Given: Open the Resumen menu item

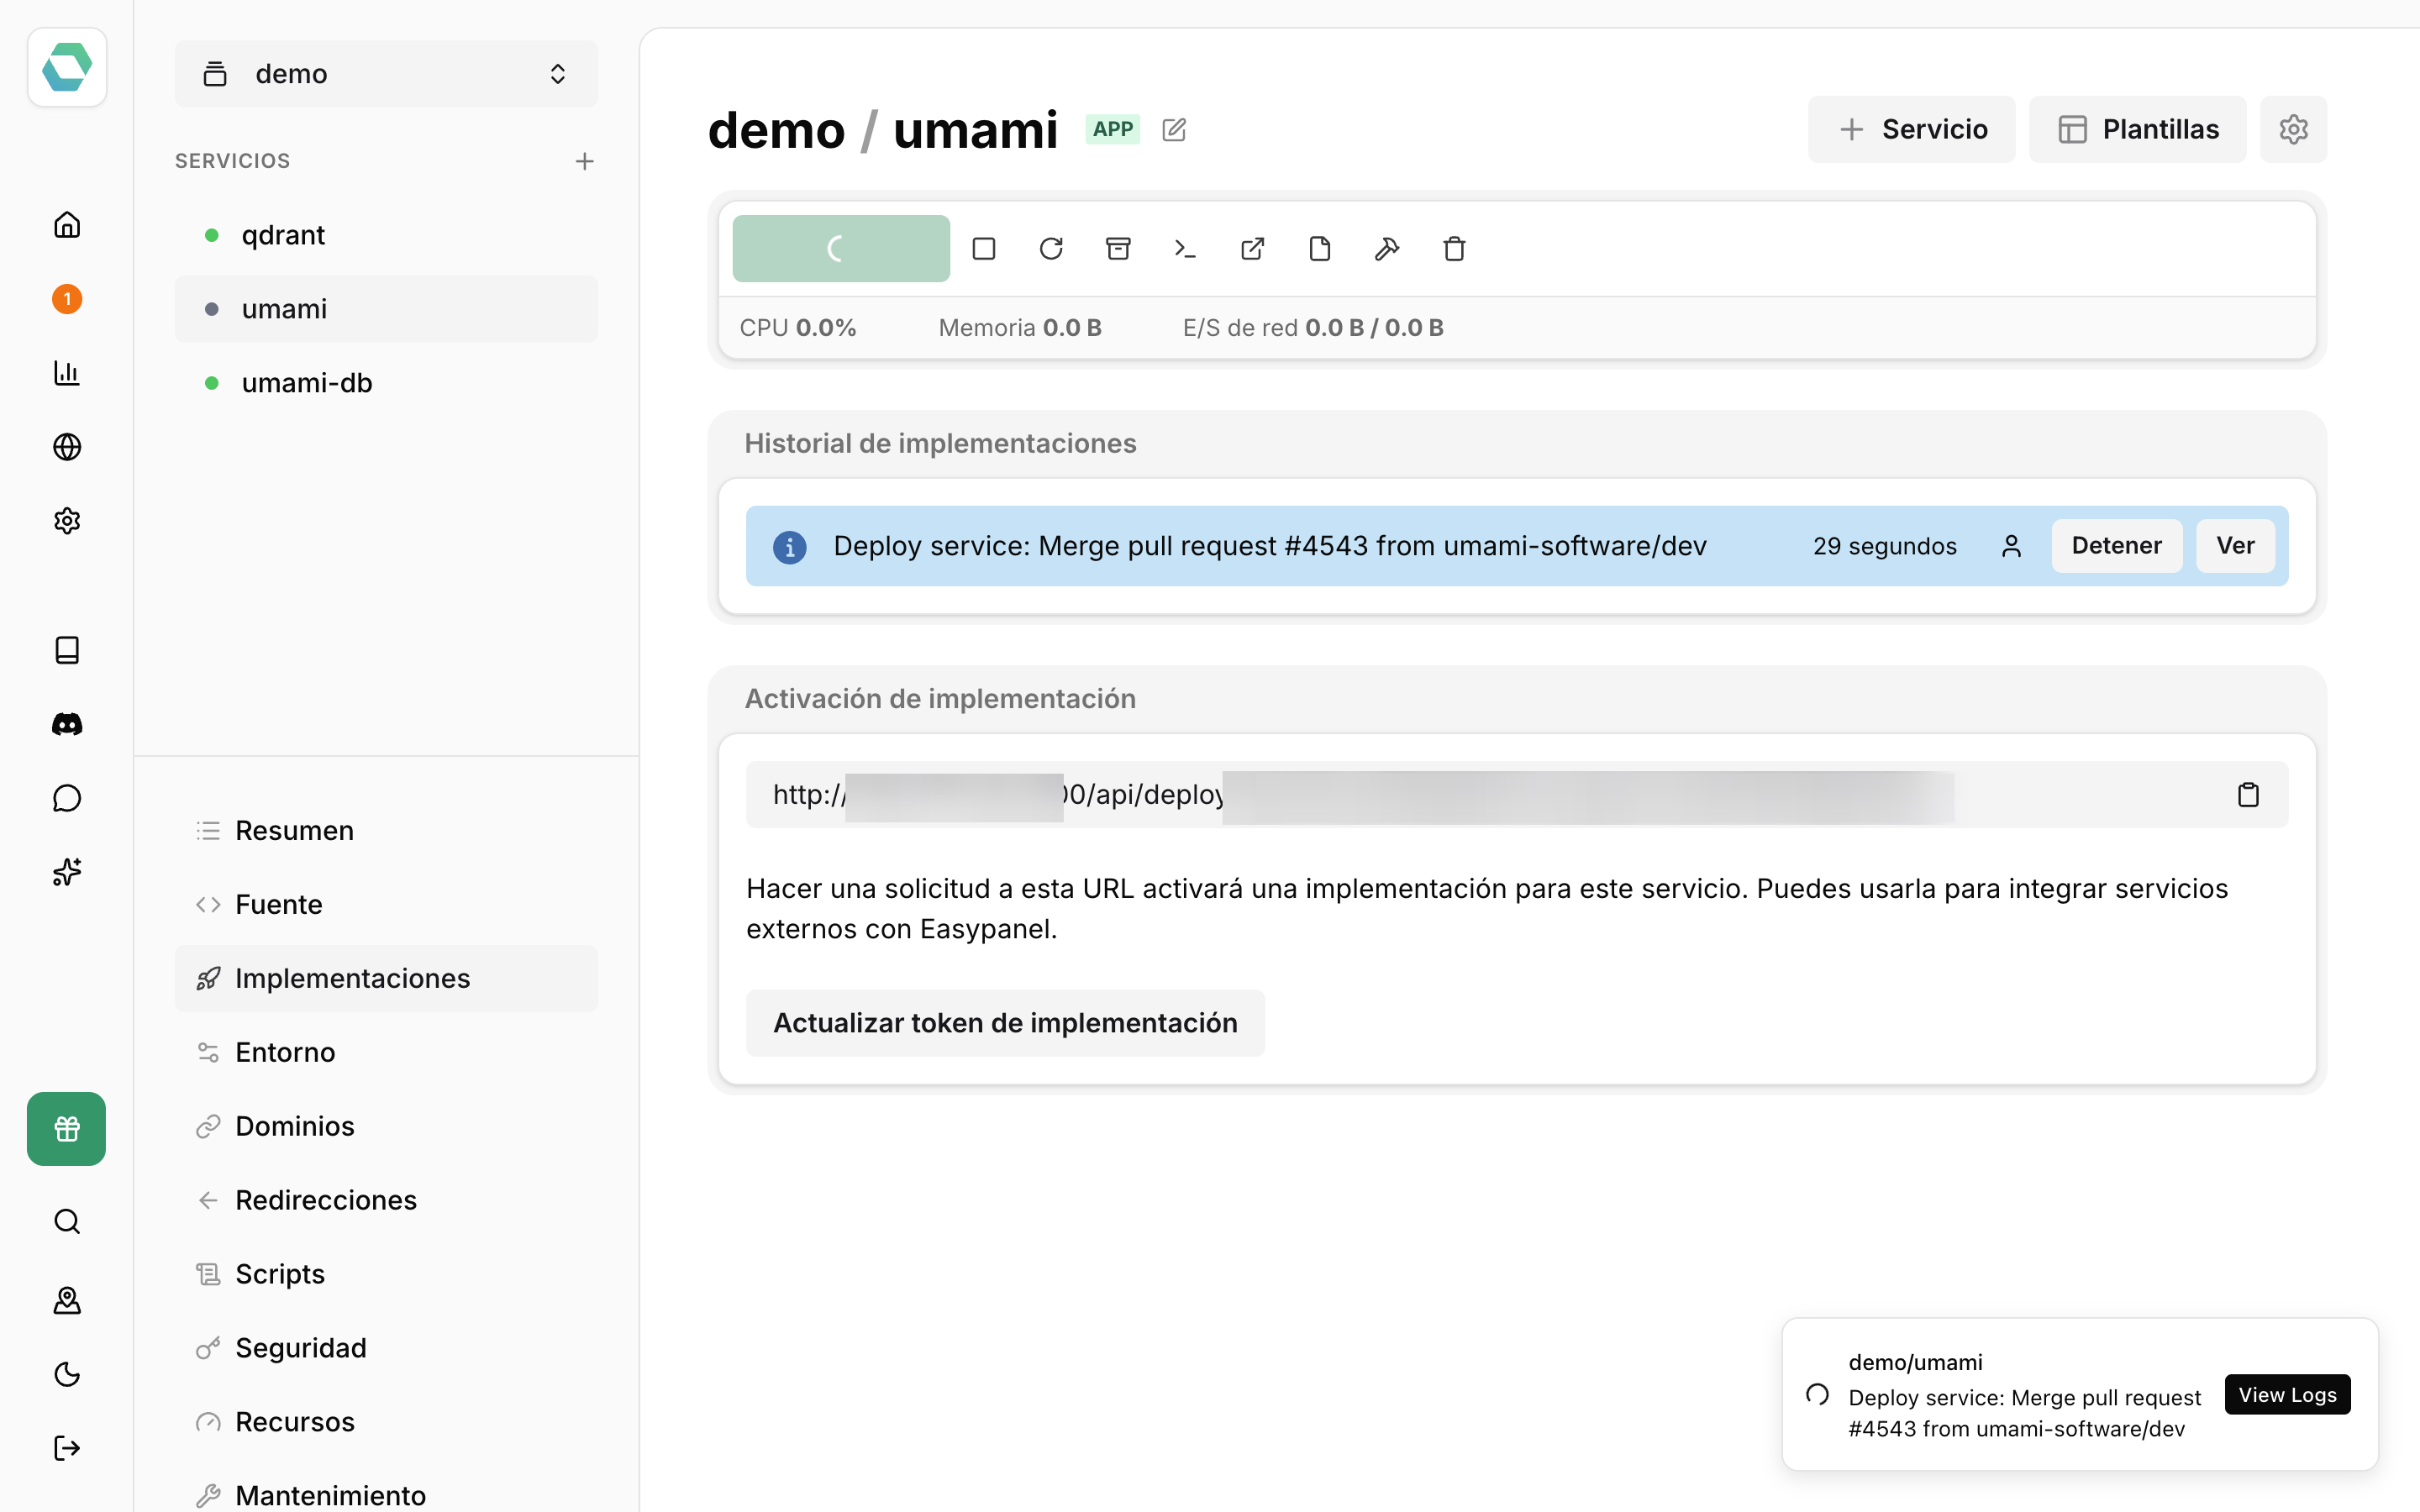Looking at the screenshot, I should click(x=386, y=831).
